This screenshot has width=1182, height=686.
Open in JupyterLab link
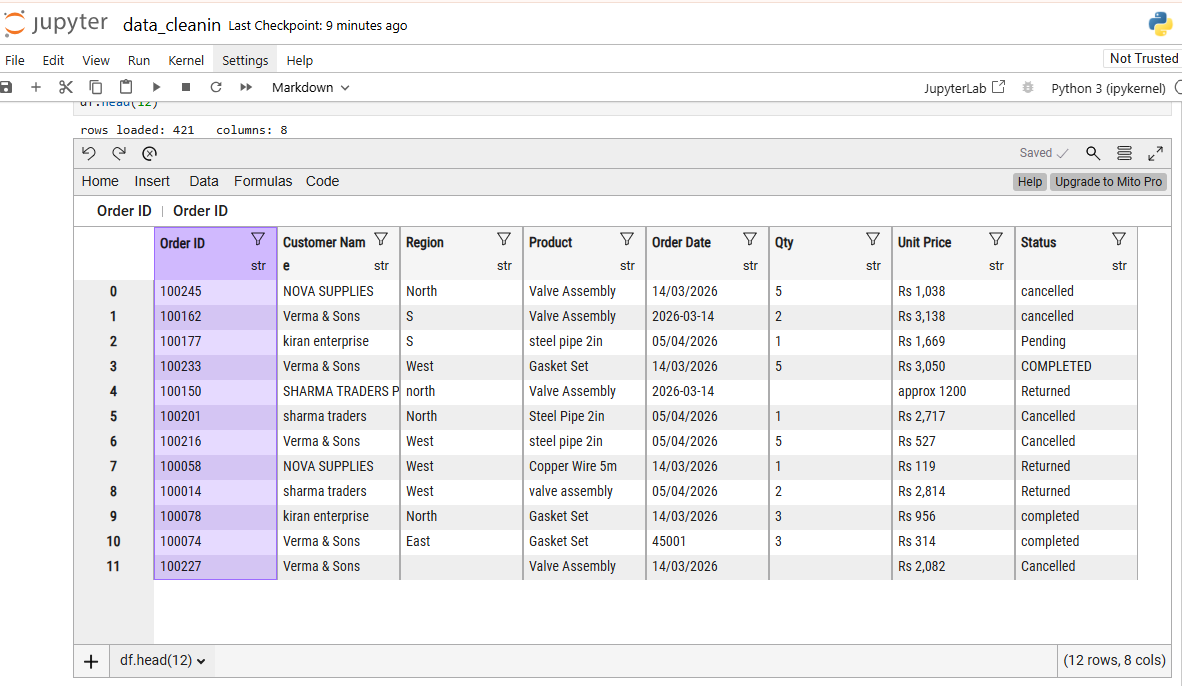[964, 88]
